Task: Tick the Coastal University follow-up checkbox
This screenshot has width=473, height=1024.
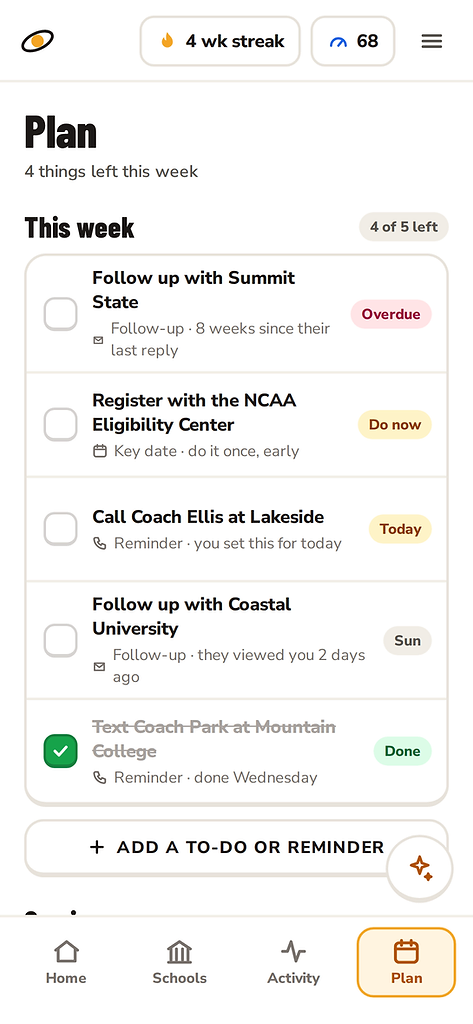Action: [61, 640]
